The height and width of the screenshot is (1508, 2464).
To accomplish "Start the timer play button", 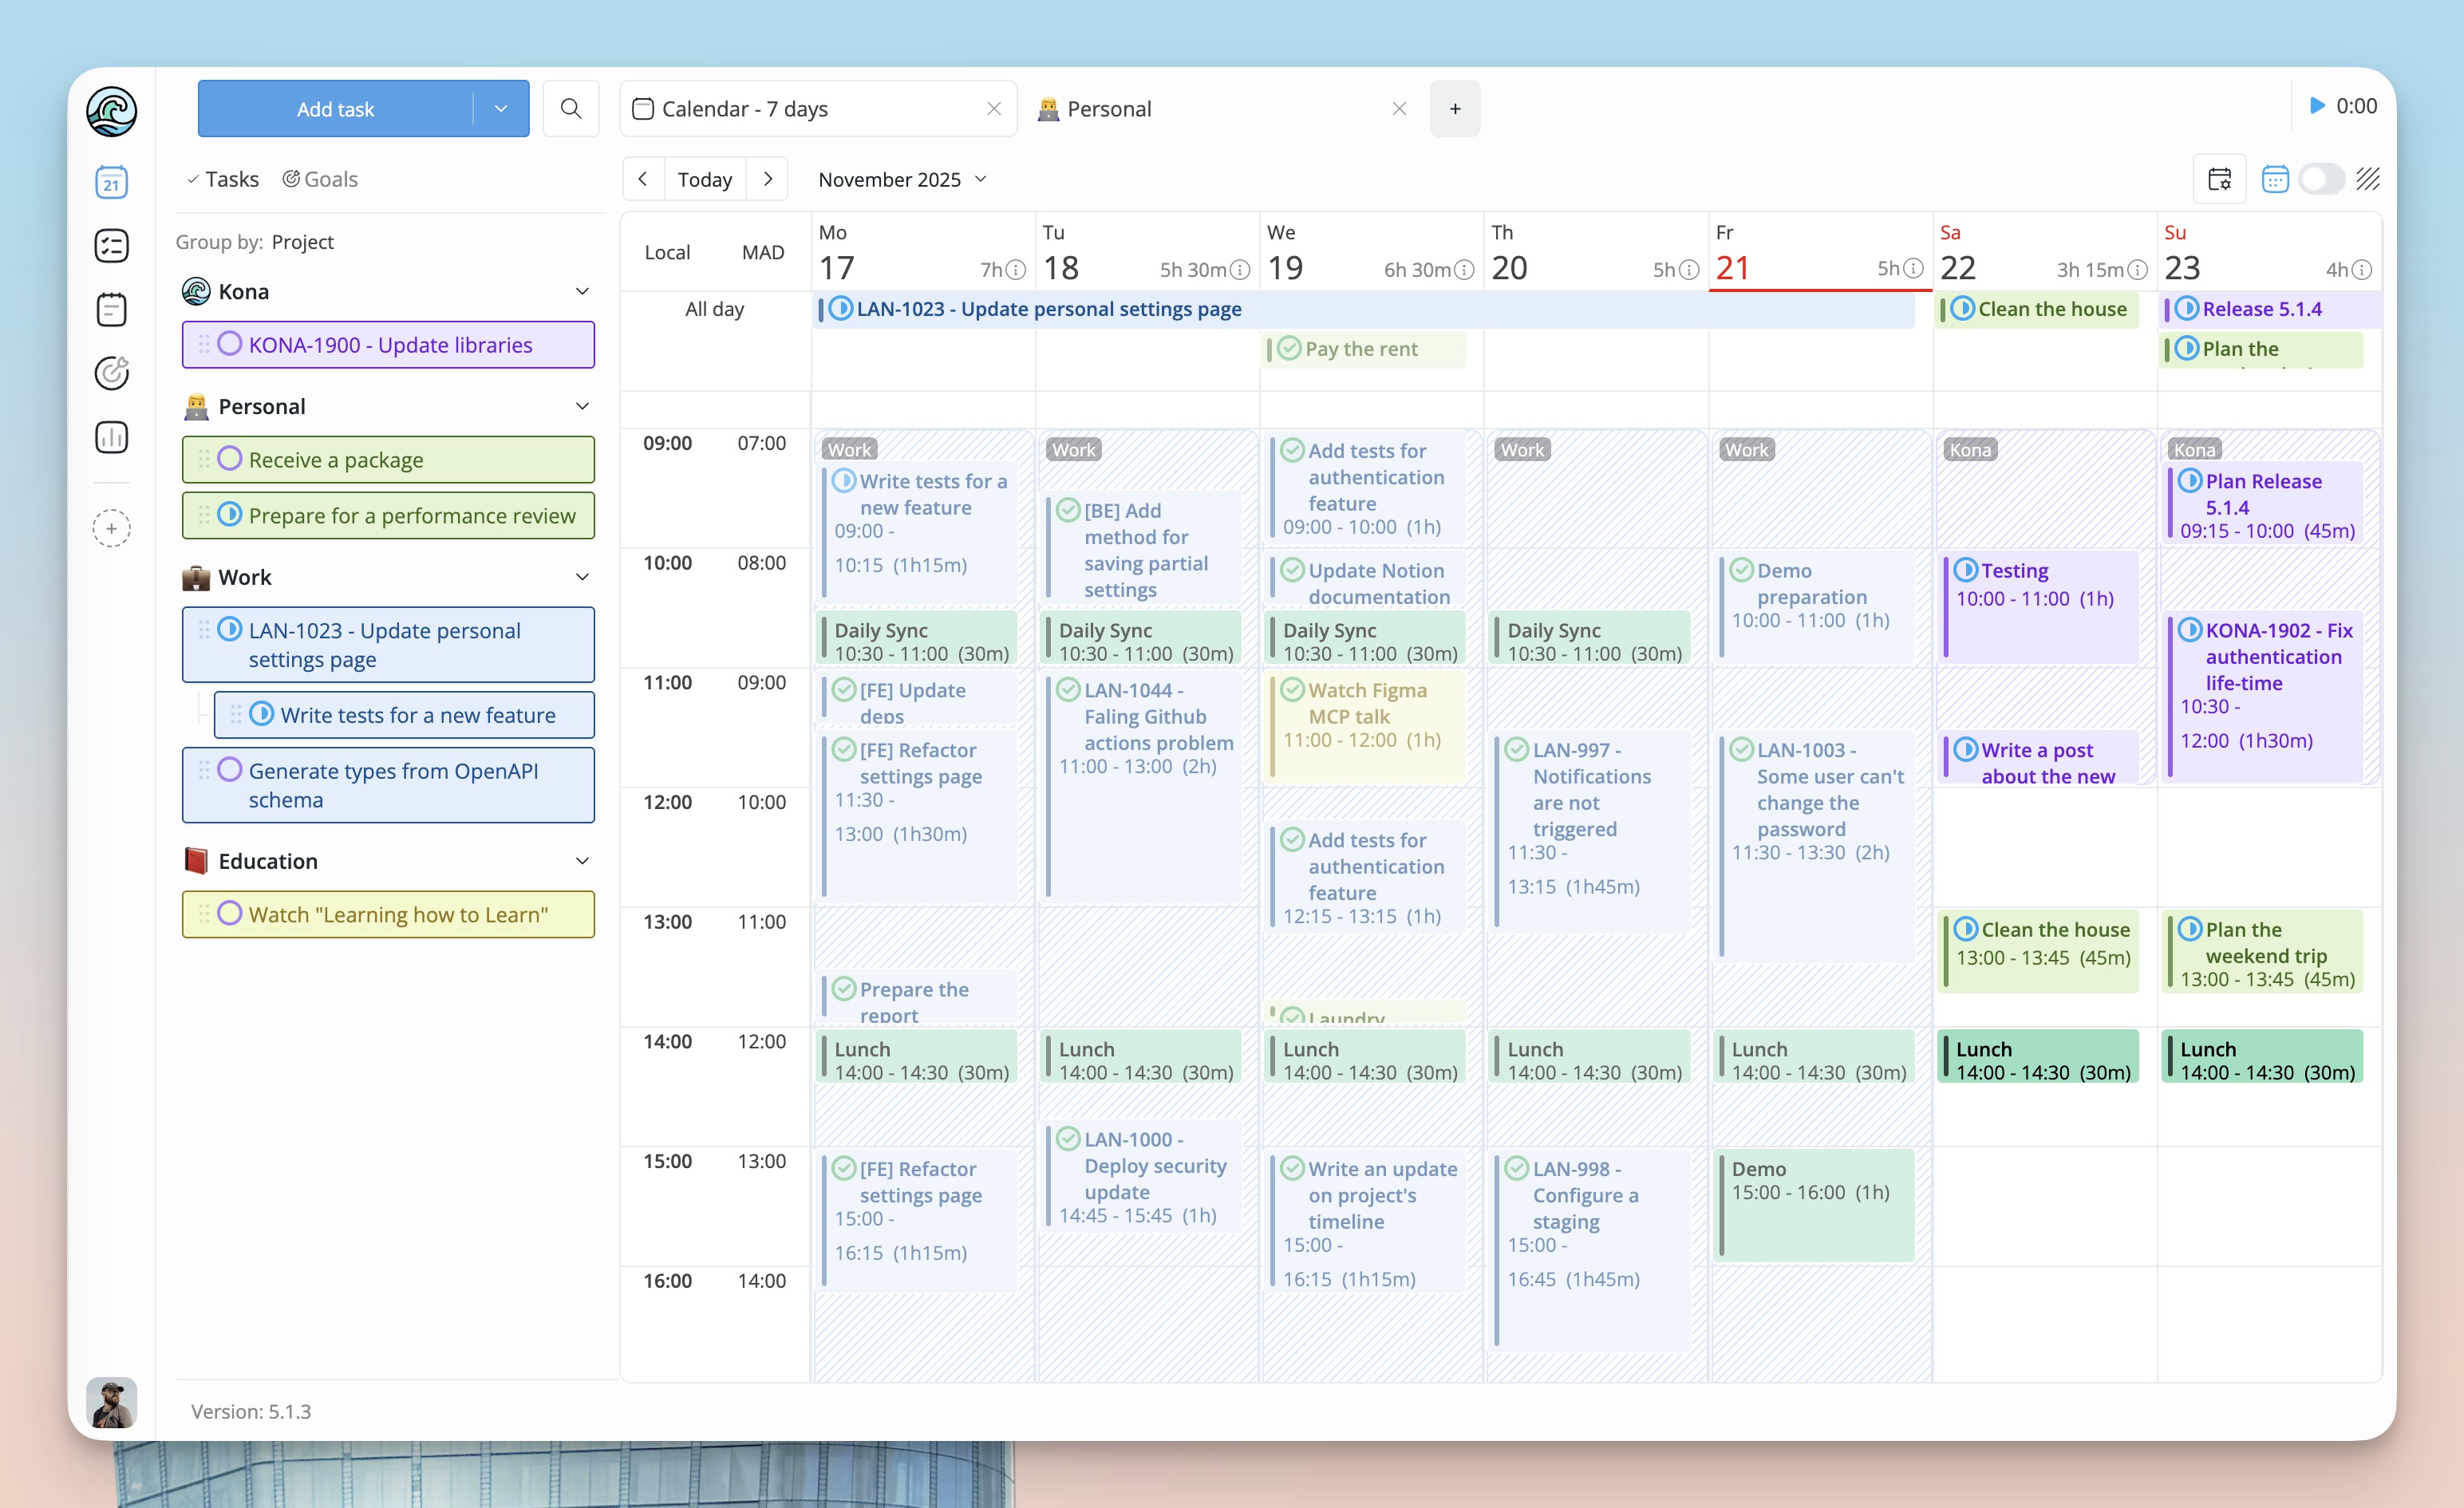I will pos(2316,106).
